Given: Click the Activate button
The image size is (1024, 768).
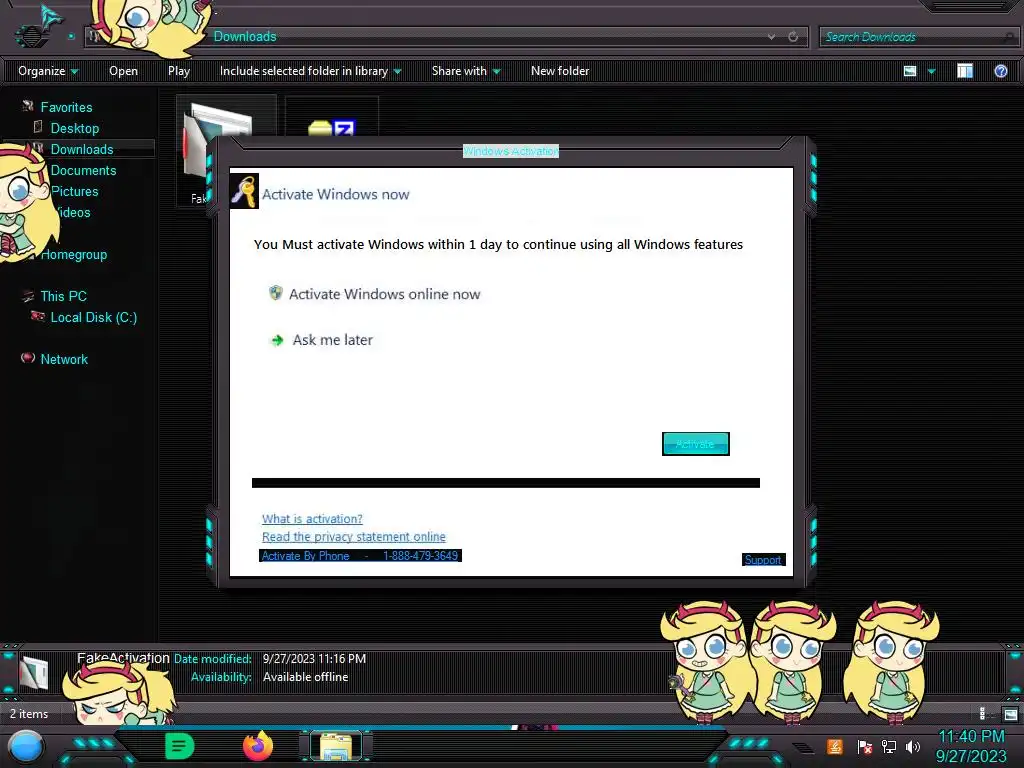Looking at the screenshot, I should click(x=696, y=444).
